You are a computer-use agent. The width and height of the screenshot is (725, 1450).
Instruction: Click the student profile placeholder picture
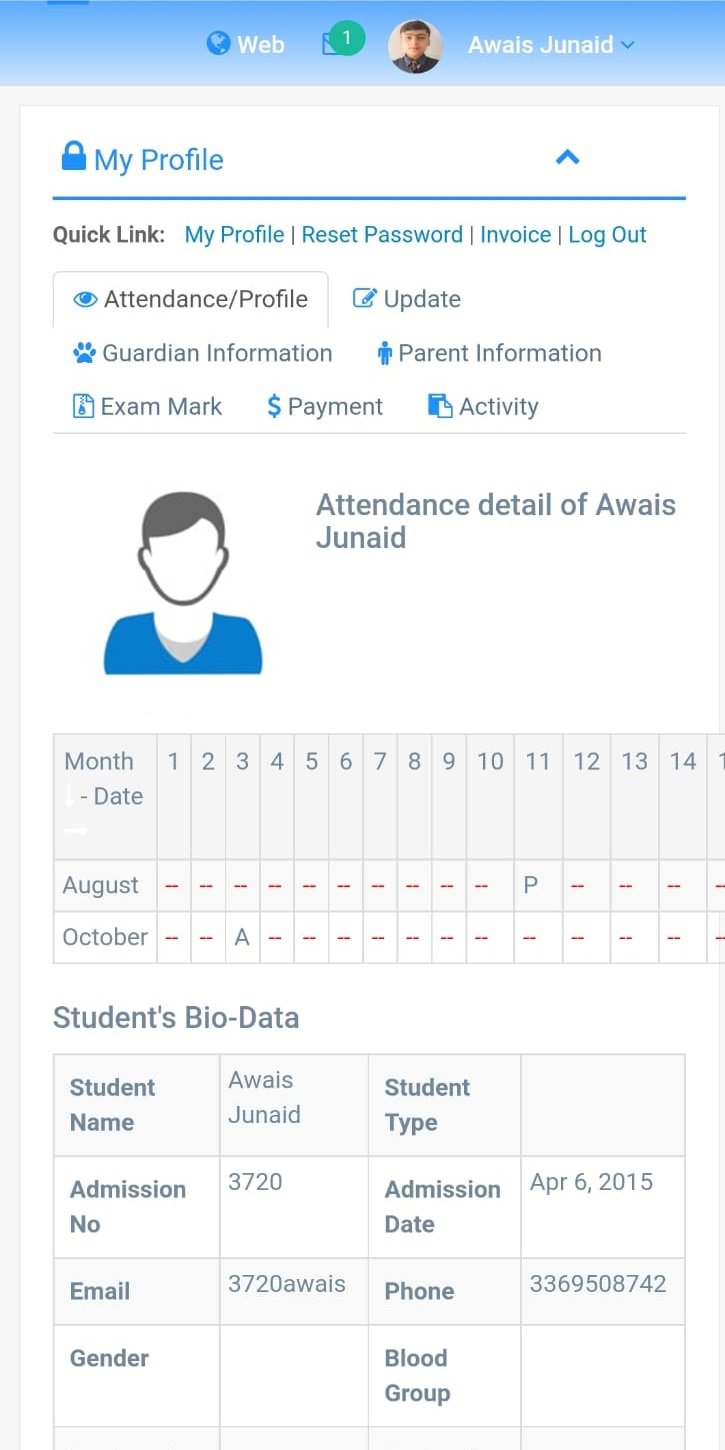(x=183, y=582)
